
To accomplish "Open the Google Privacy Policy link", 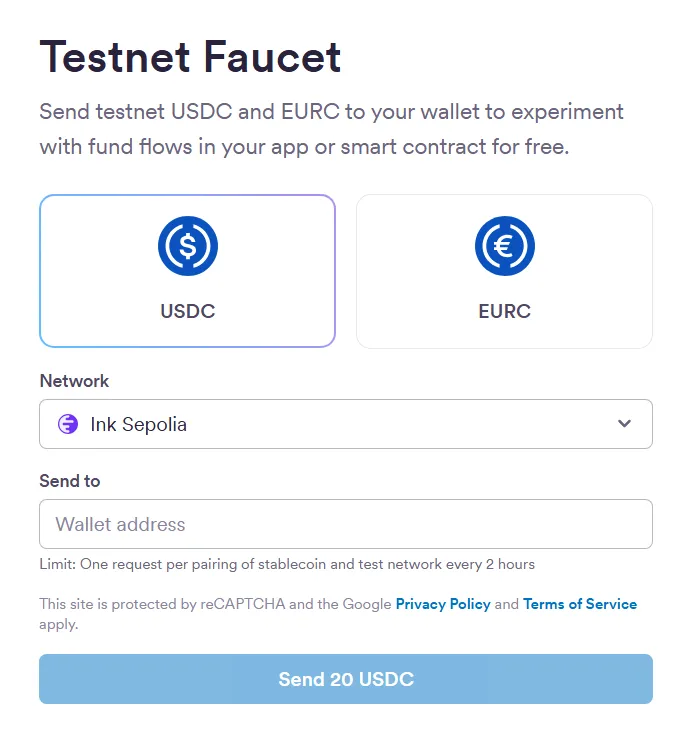I will point(443,604).
